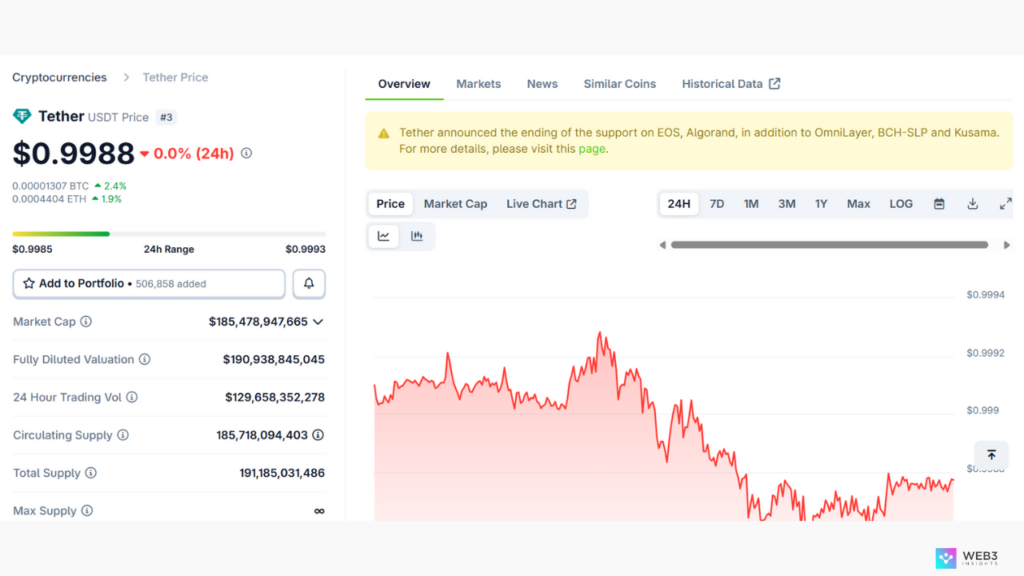1024x576 pixels.
Task: Expand chart to fullscreen
Action: 1005,204
